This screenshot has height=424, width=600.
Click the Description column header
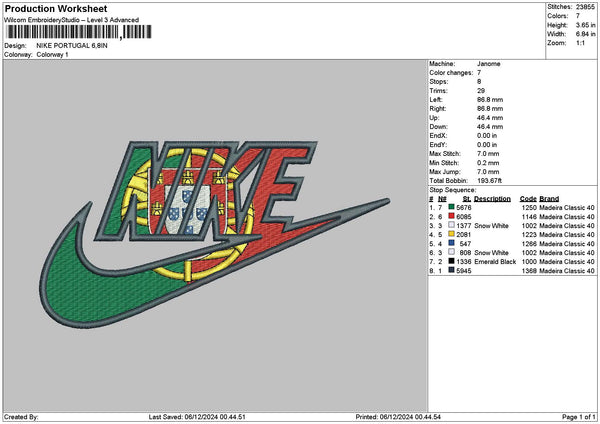pos(492,199)
